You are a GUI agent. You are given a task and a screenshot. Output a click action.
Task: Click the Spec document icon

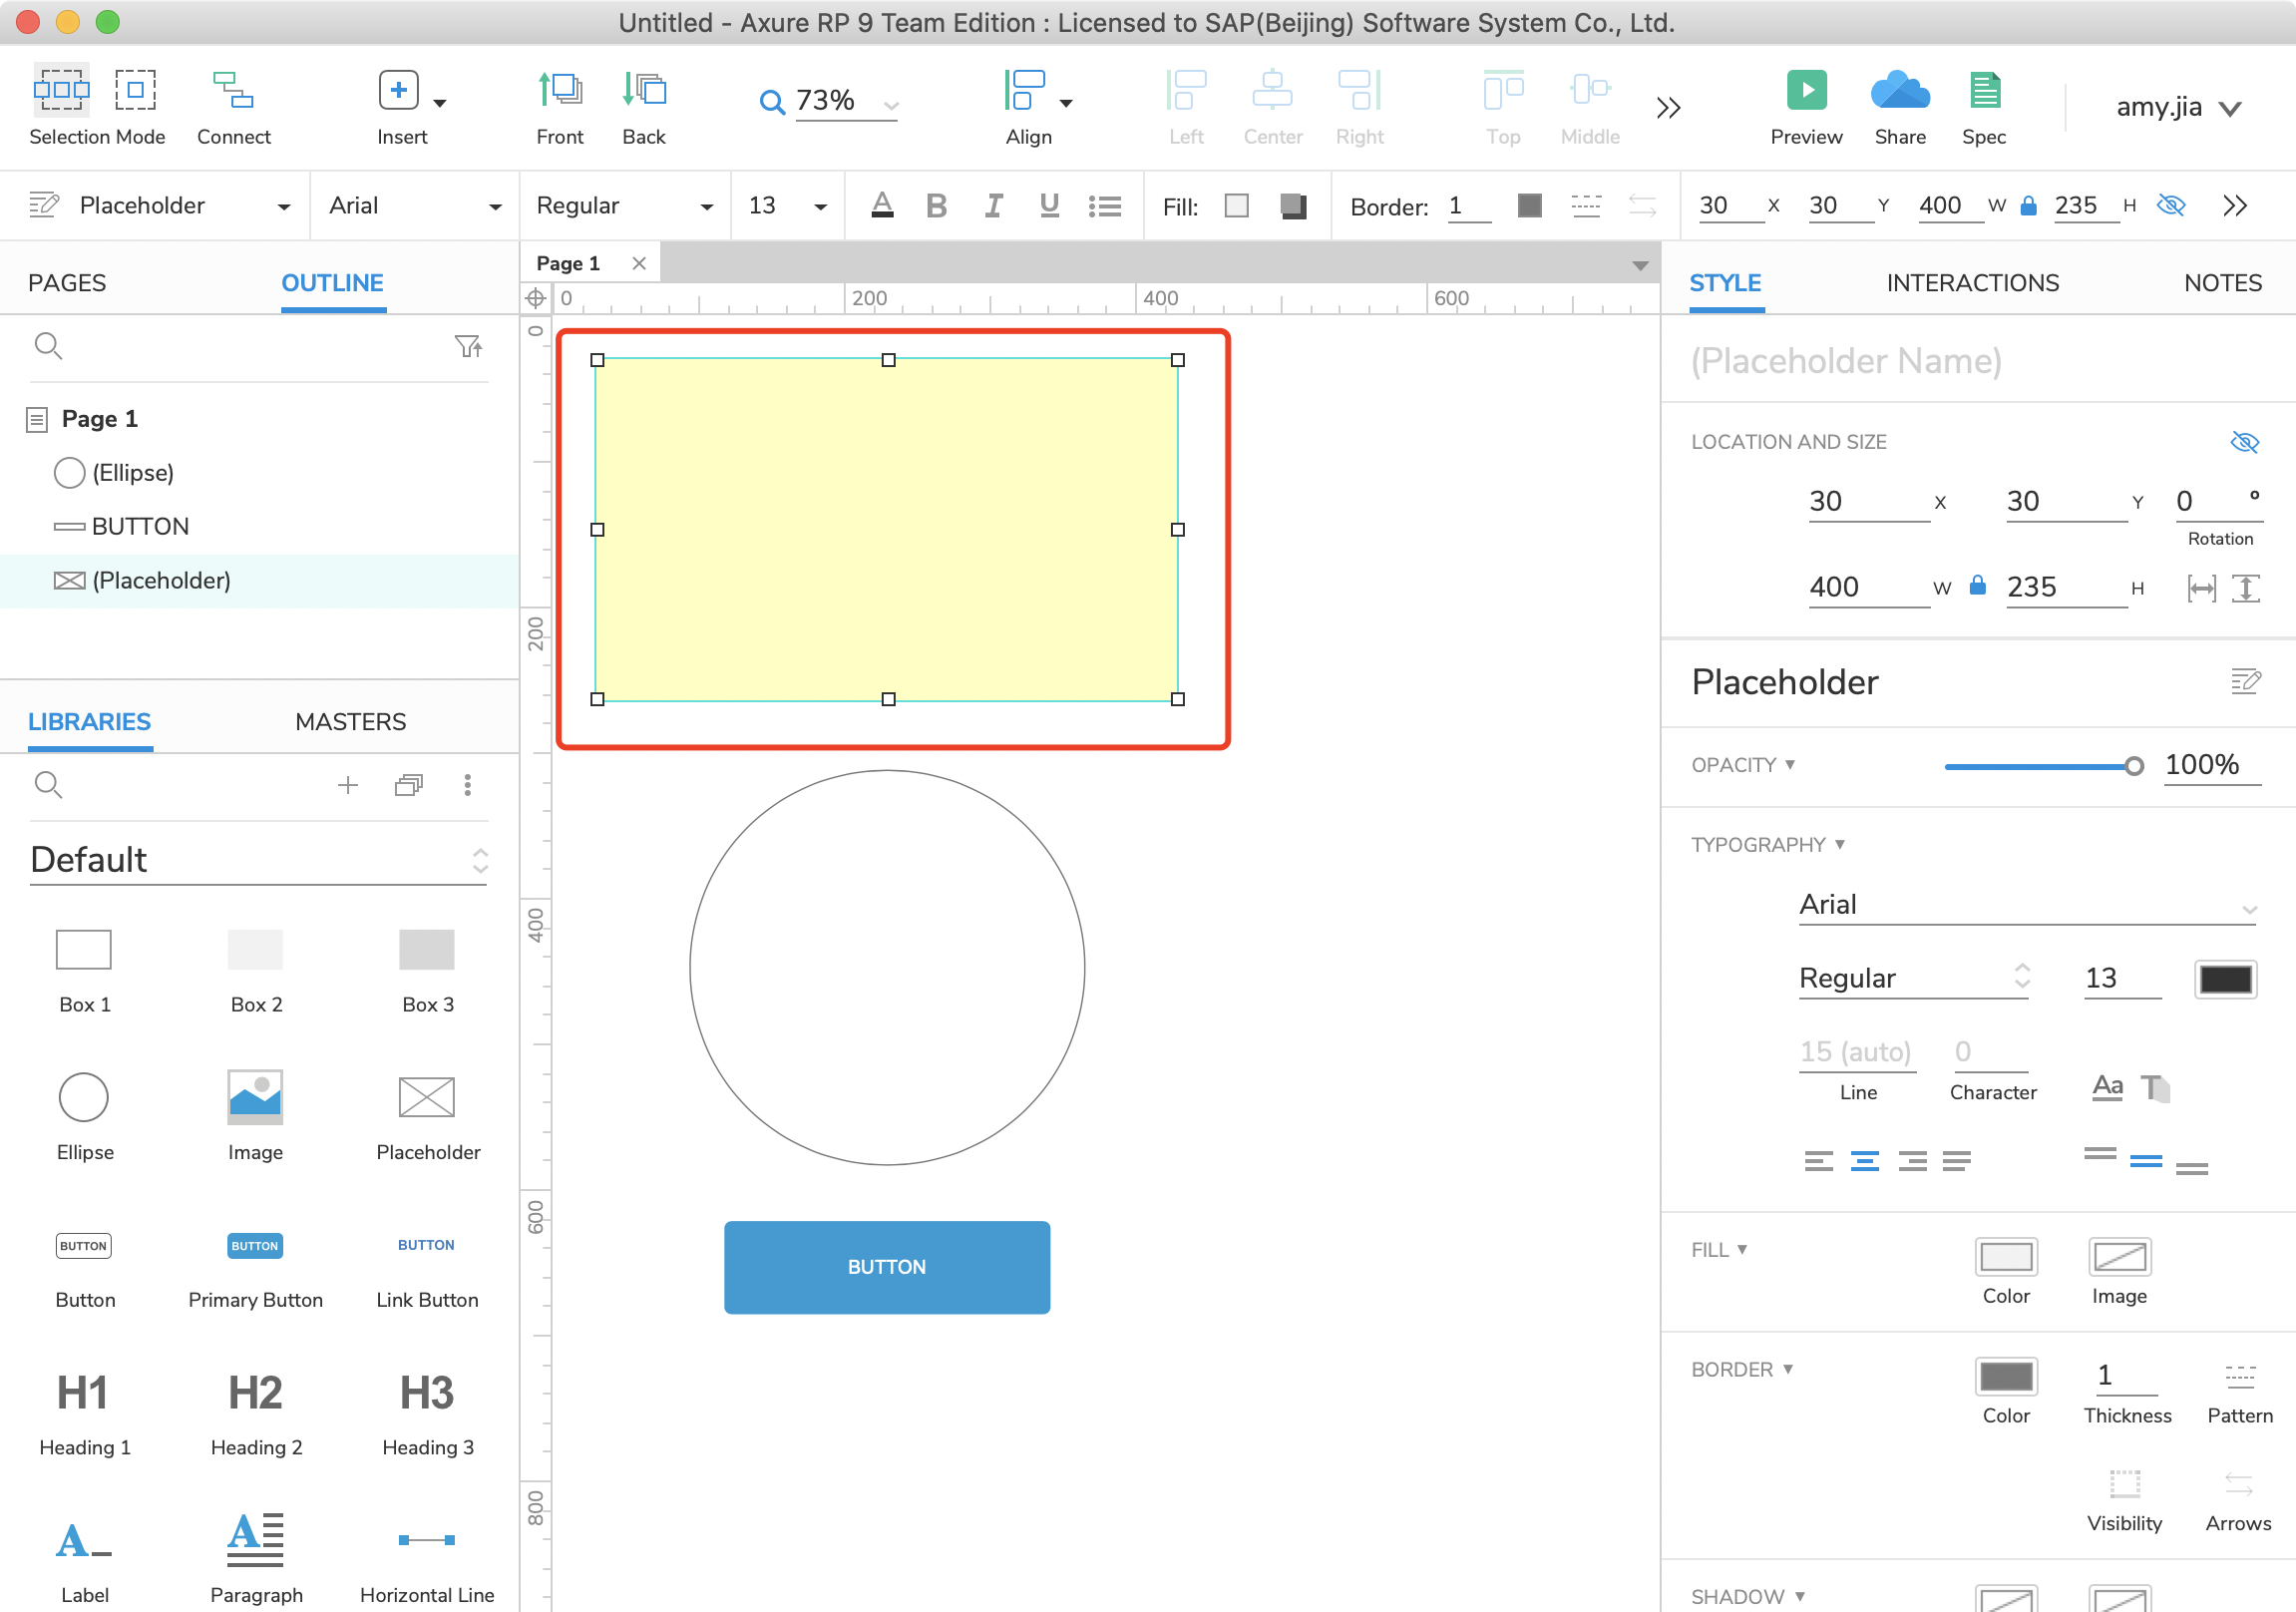click(x=1984, y=91)
